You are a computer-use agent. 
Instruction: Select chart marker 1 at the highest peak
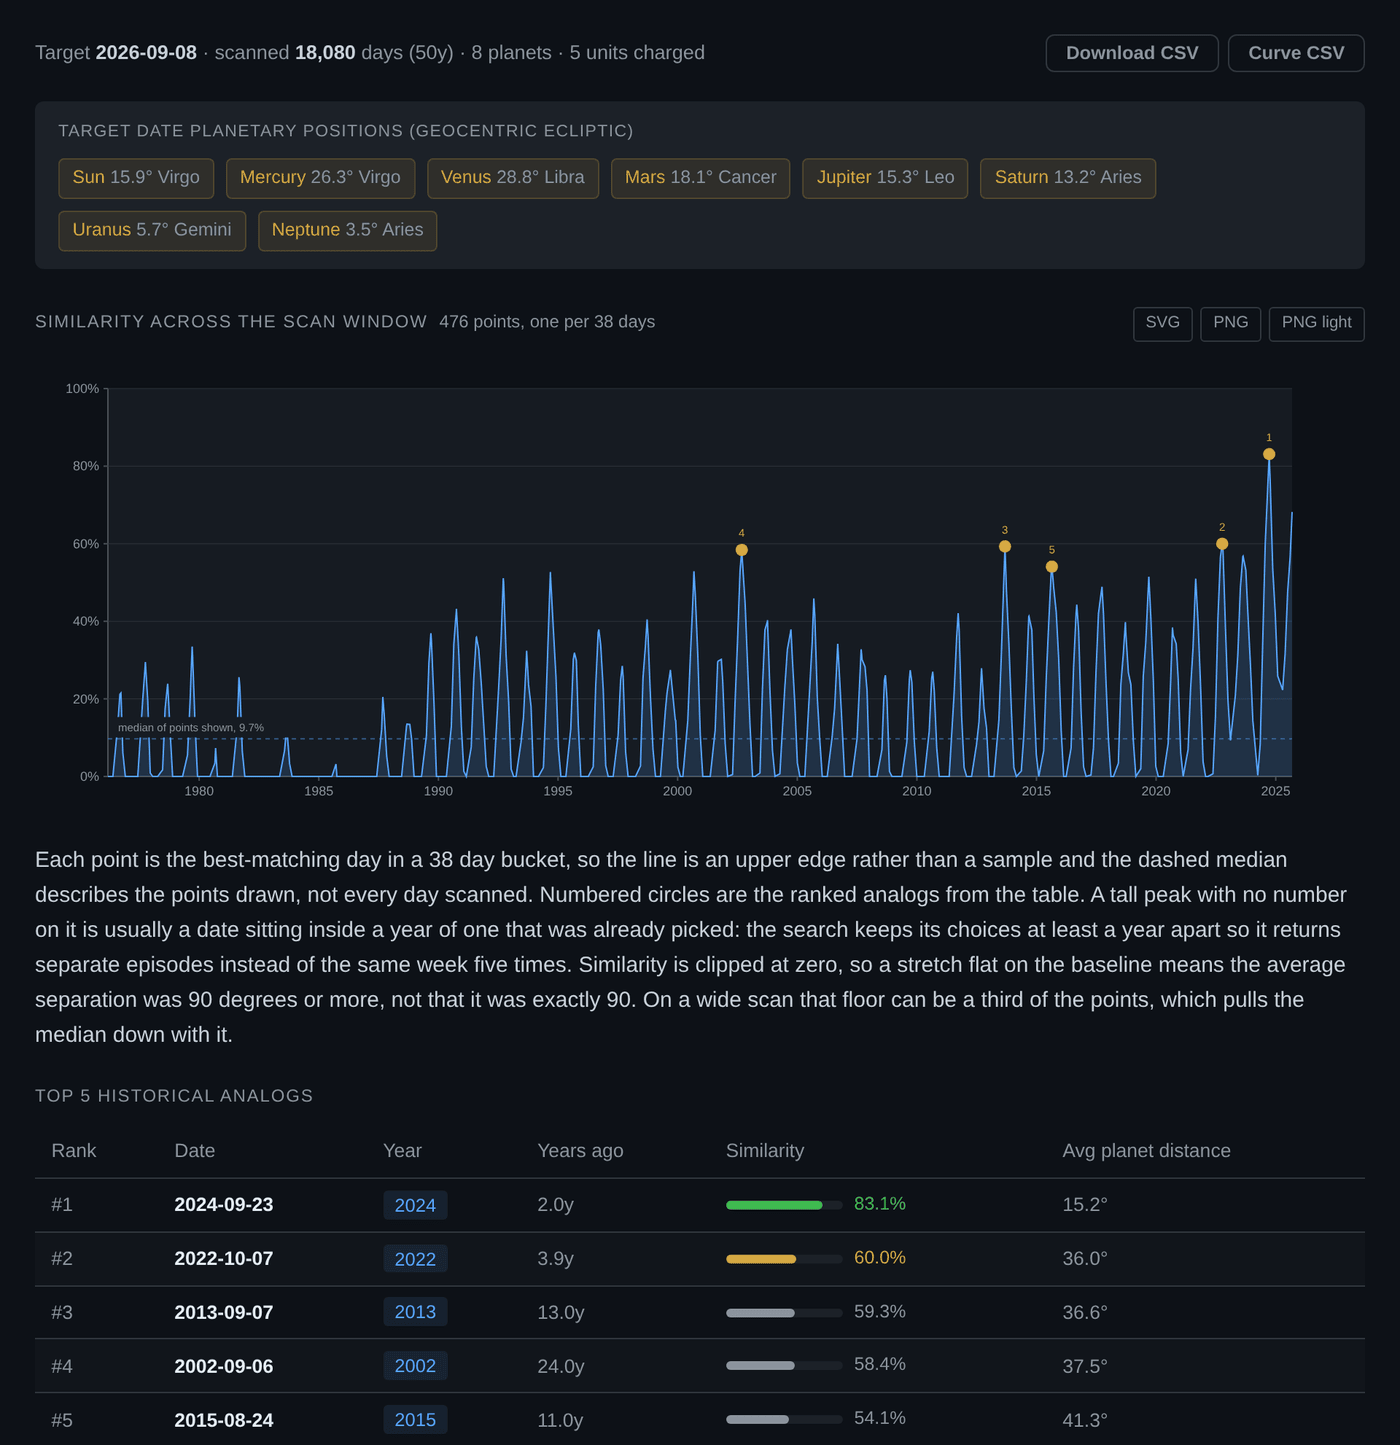click(1269, 454)
